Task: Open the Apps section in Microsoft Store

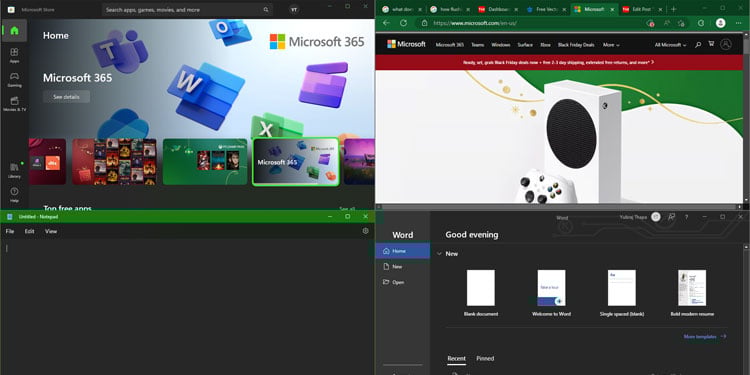Action: tap(14, 55)
